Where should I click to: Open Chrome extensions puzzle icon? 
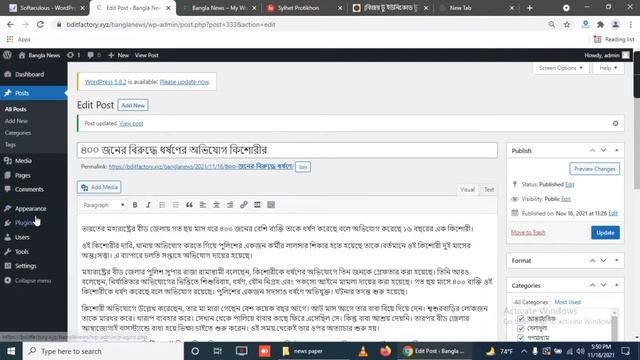click(x=600, y=24)
